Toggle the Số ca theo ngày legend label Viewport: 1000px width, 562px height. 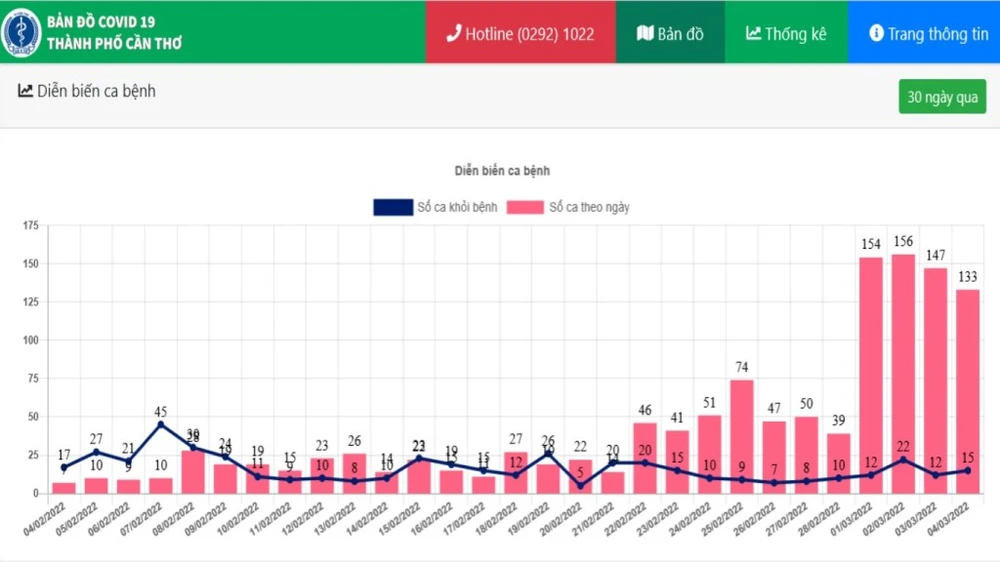pos(589,207)
